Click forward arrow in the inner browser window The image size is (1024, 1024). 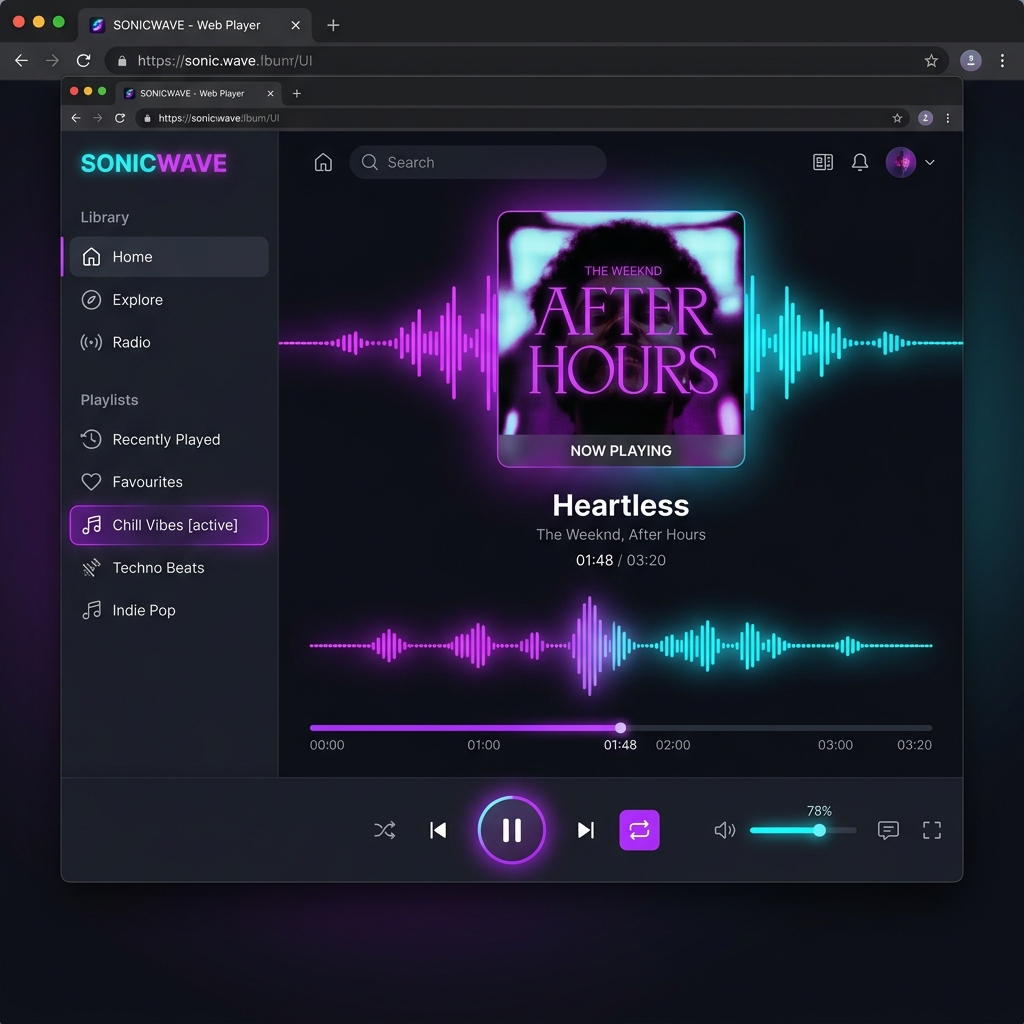click(97, 118)
